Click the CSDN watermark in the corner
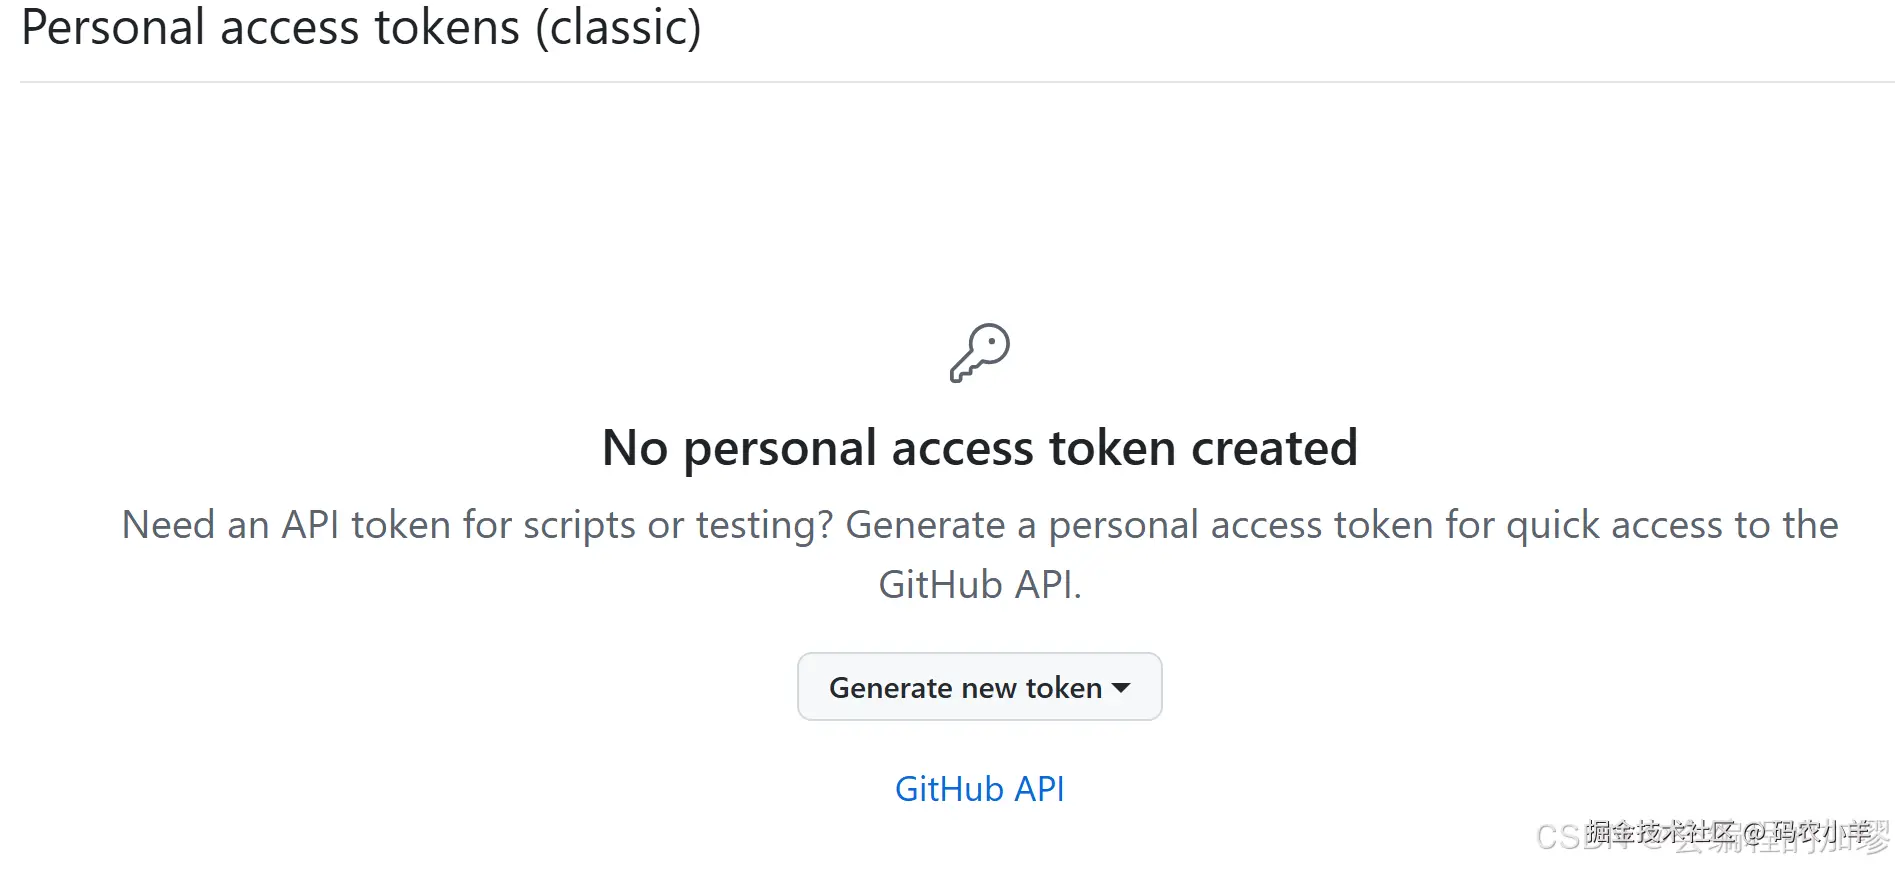 click(x=1712, y=835)
